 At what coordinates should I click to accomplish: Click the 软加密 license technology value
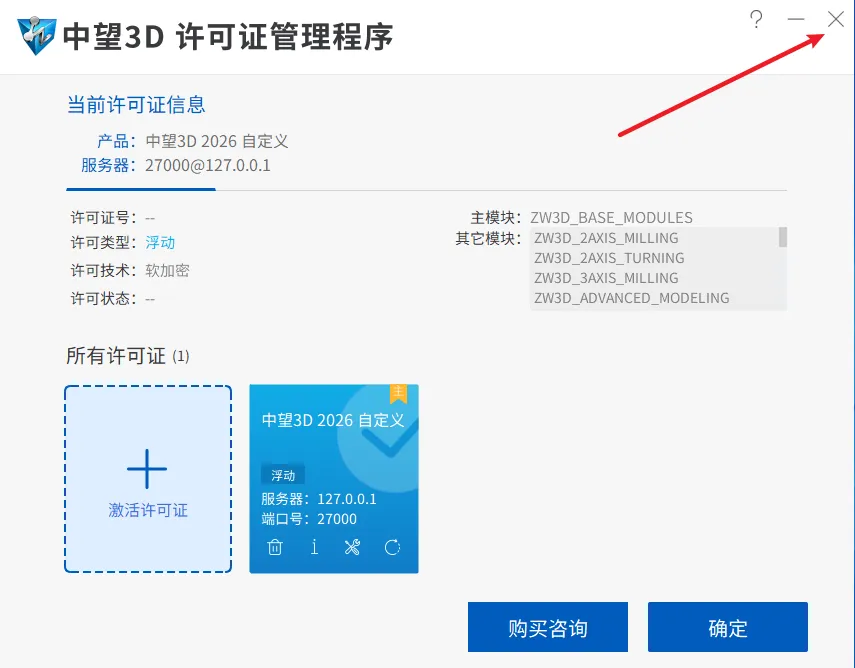click(167, 270)
